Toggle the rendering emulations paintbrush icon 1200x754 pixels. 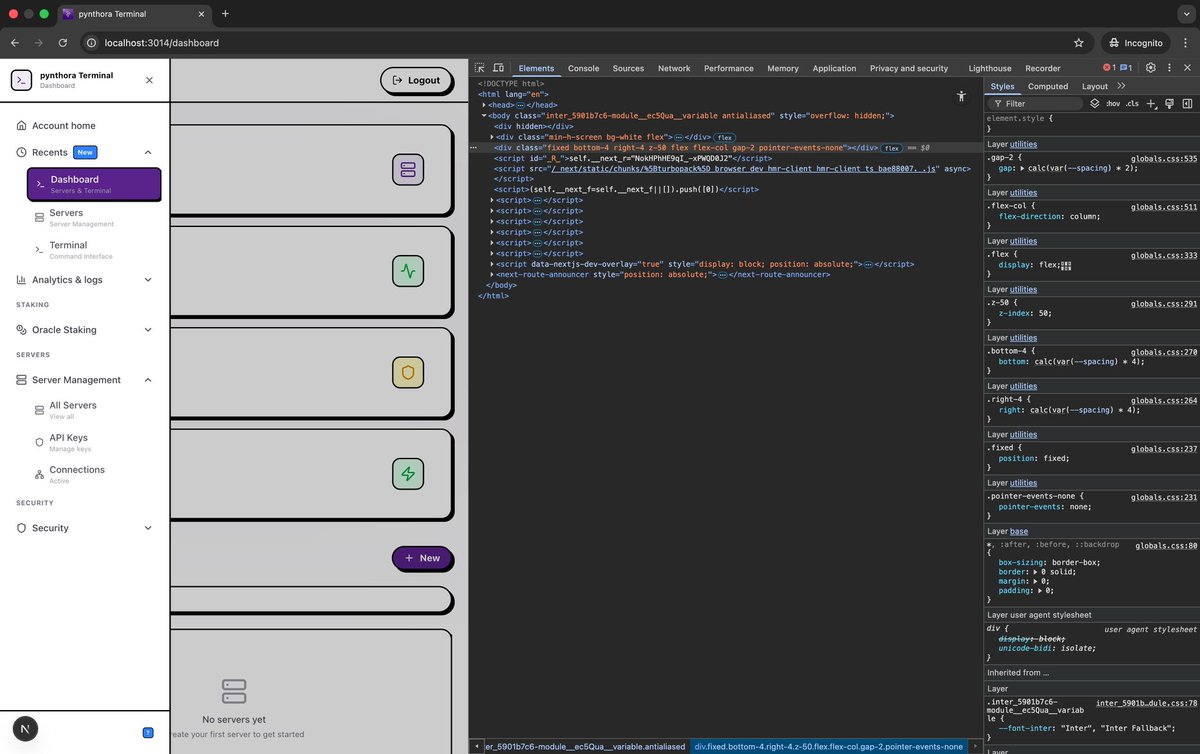coord(1168,103)
